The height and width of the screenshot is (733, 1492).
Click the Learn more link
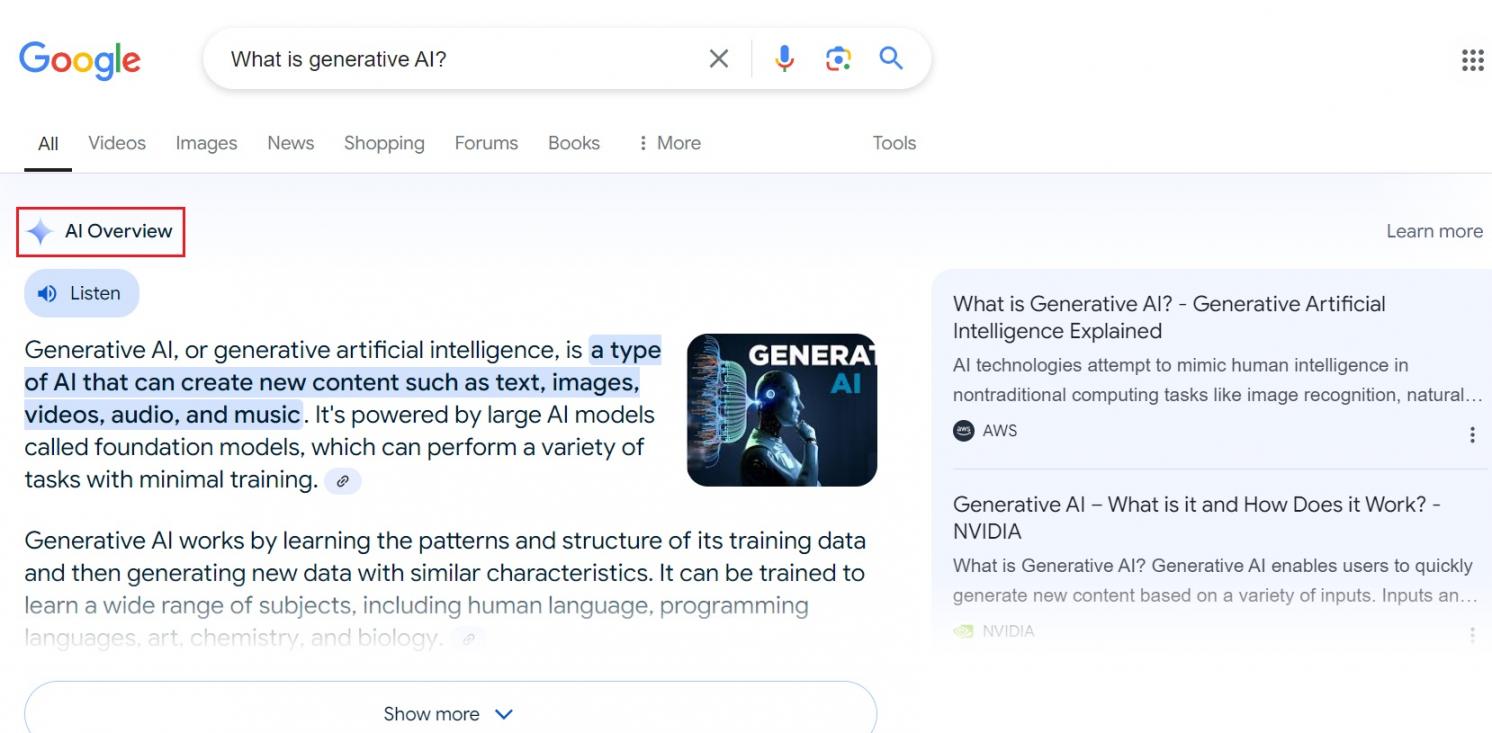click(x=1434, y=231)
